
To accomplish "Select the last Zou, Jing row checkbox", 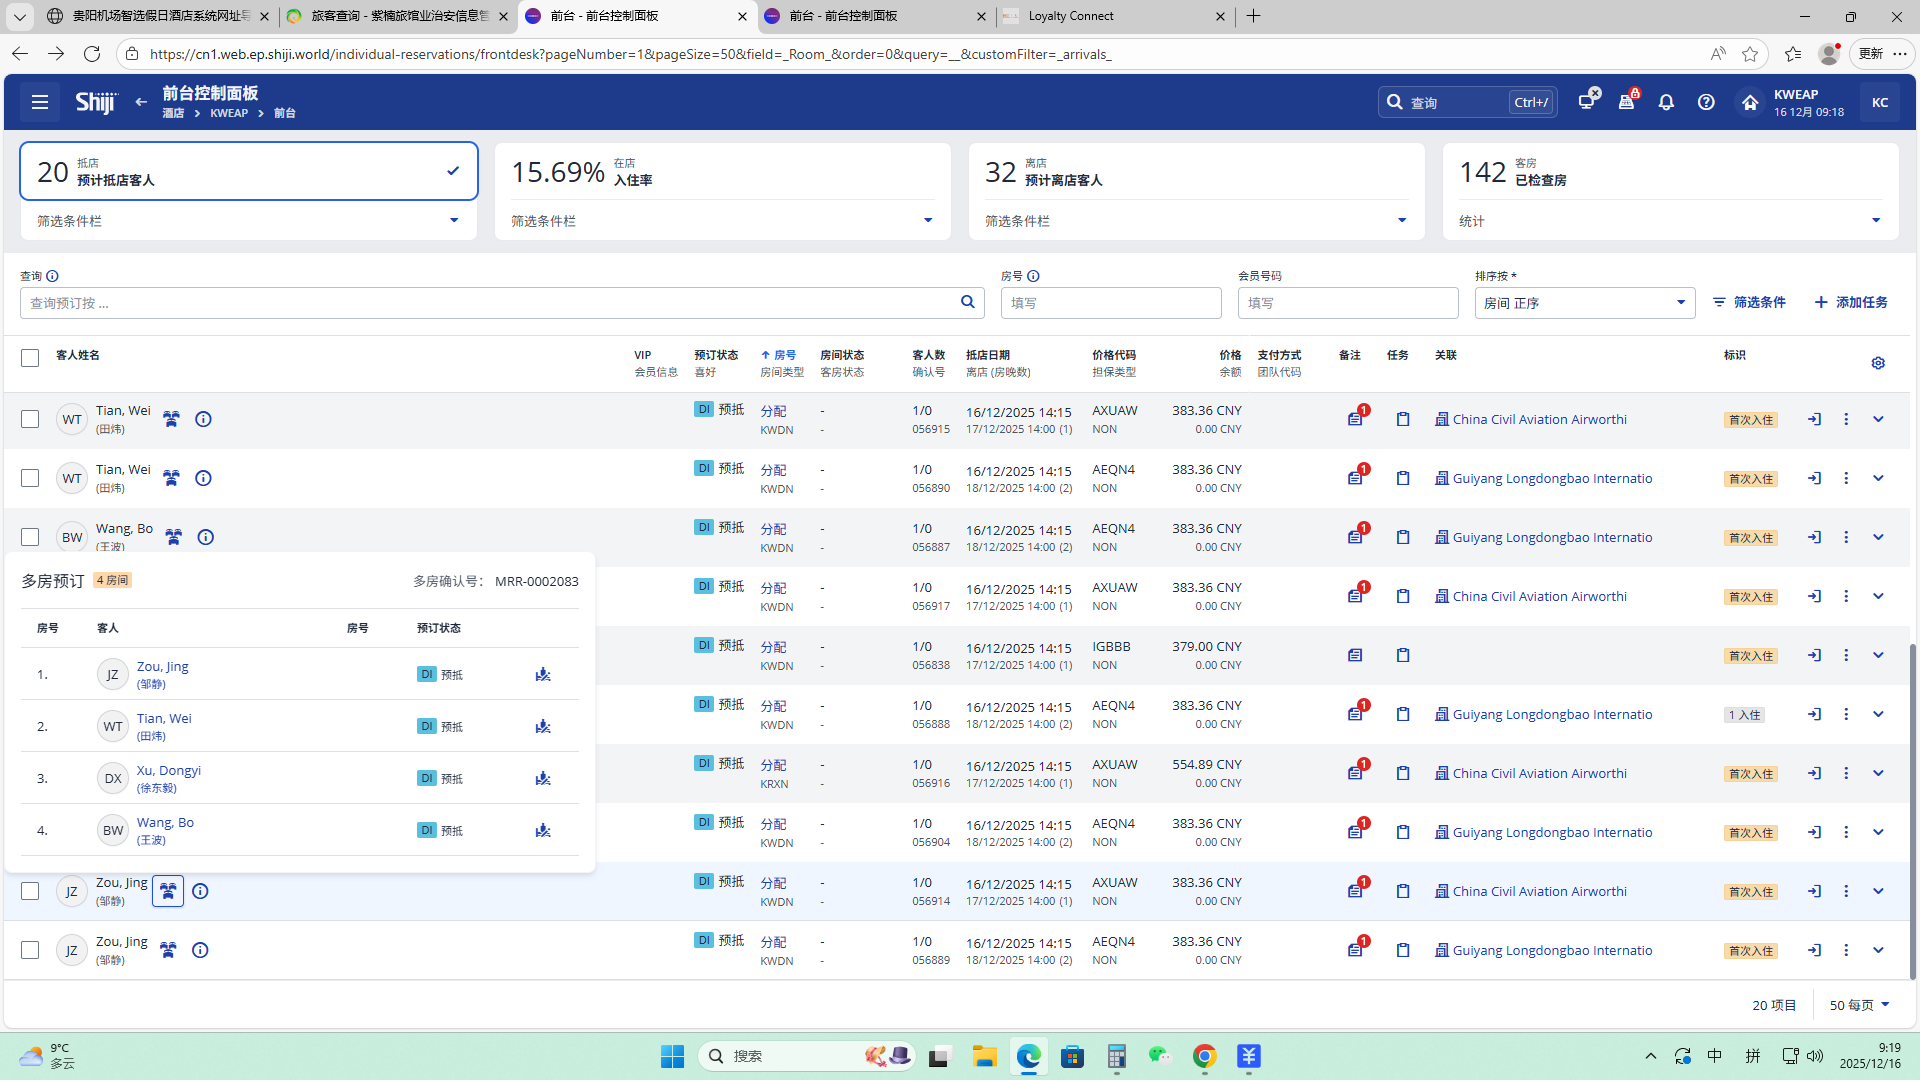I will [30, 950].
